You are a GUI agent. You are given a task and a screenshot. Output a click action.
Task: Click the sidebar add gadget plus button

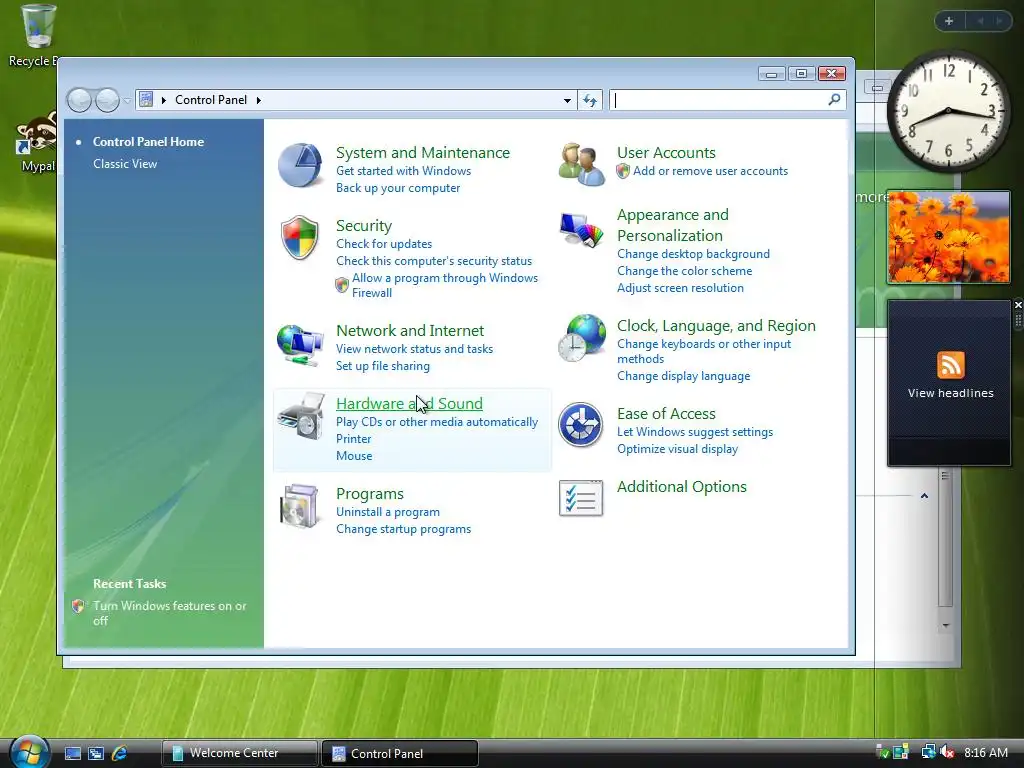(x=949, y=21)
